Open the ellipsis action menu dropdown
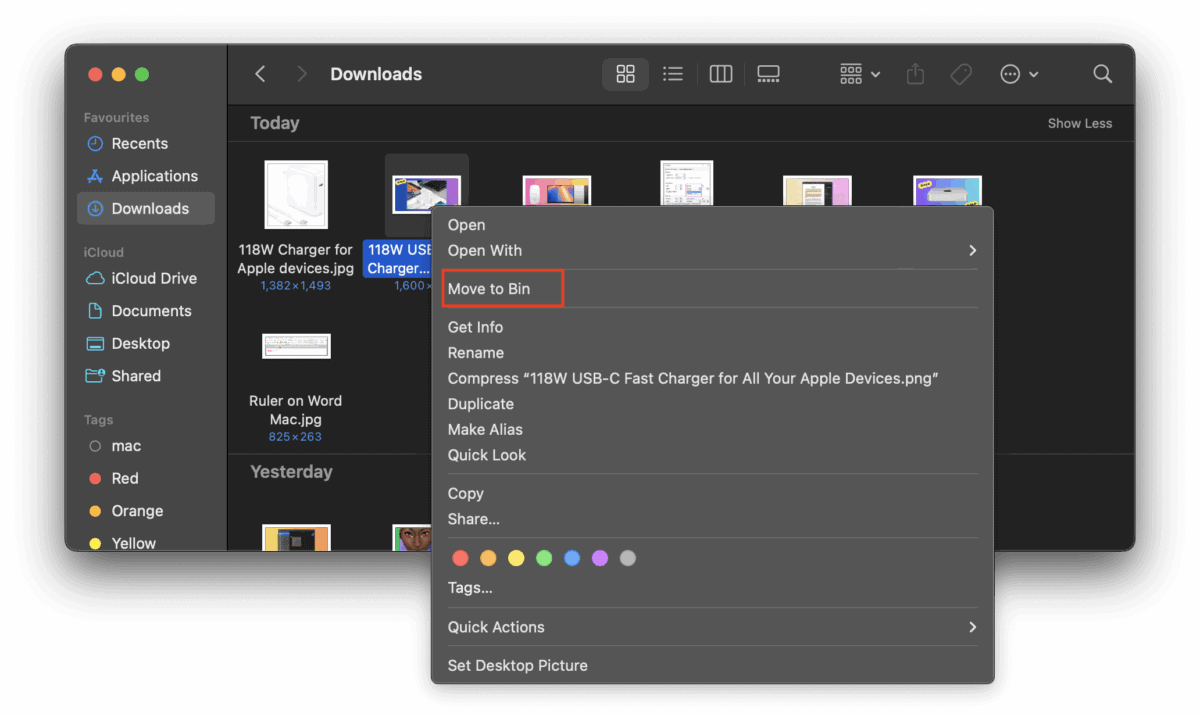1200x715 pixels. coord(1019,74)
